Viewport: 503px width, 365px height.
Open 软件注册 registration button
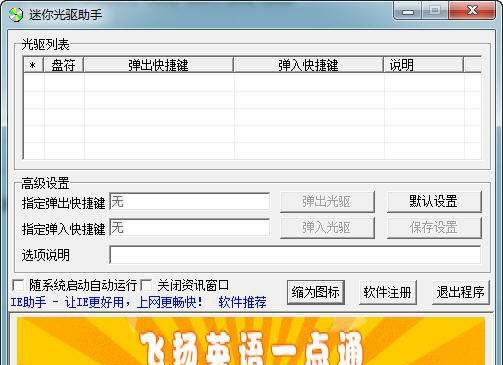(x=388, y=292)
